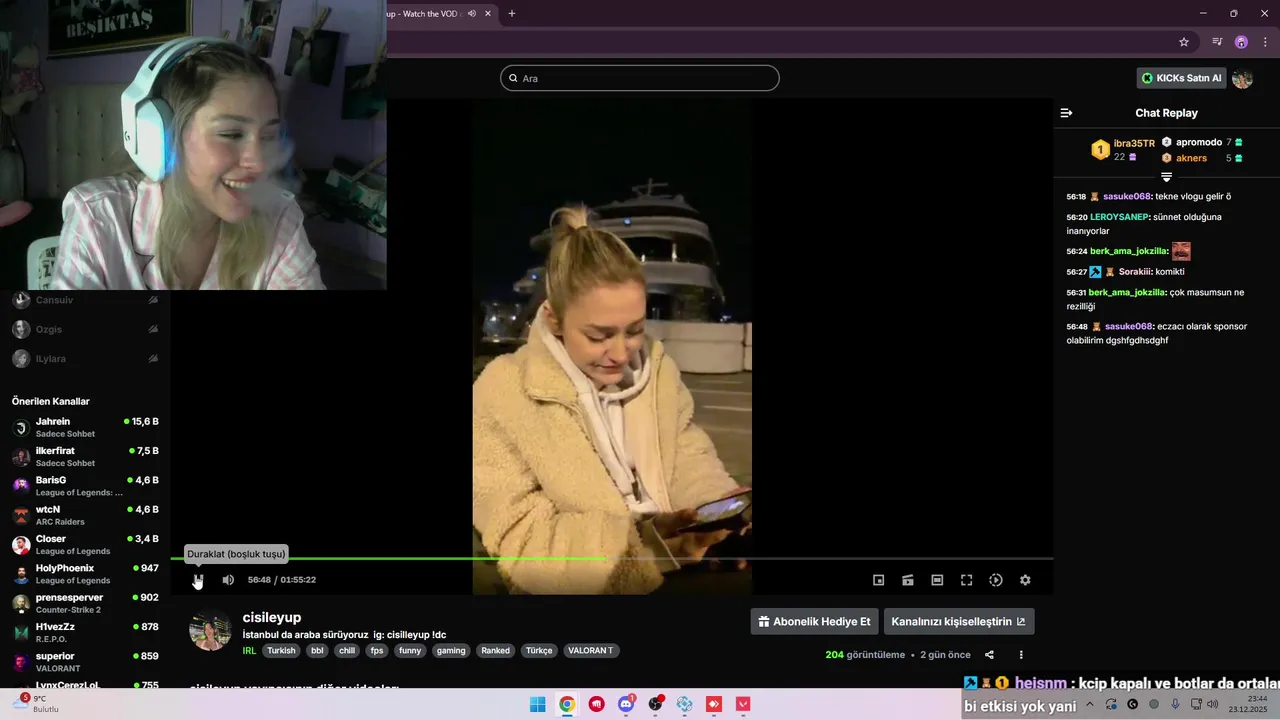Screen dimensions: 1280x720
Task: Focus the Ara search field
Action: point(640,78)
